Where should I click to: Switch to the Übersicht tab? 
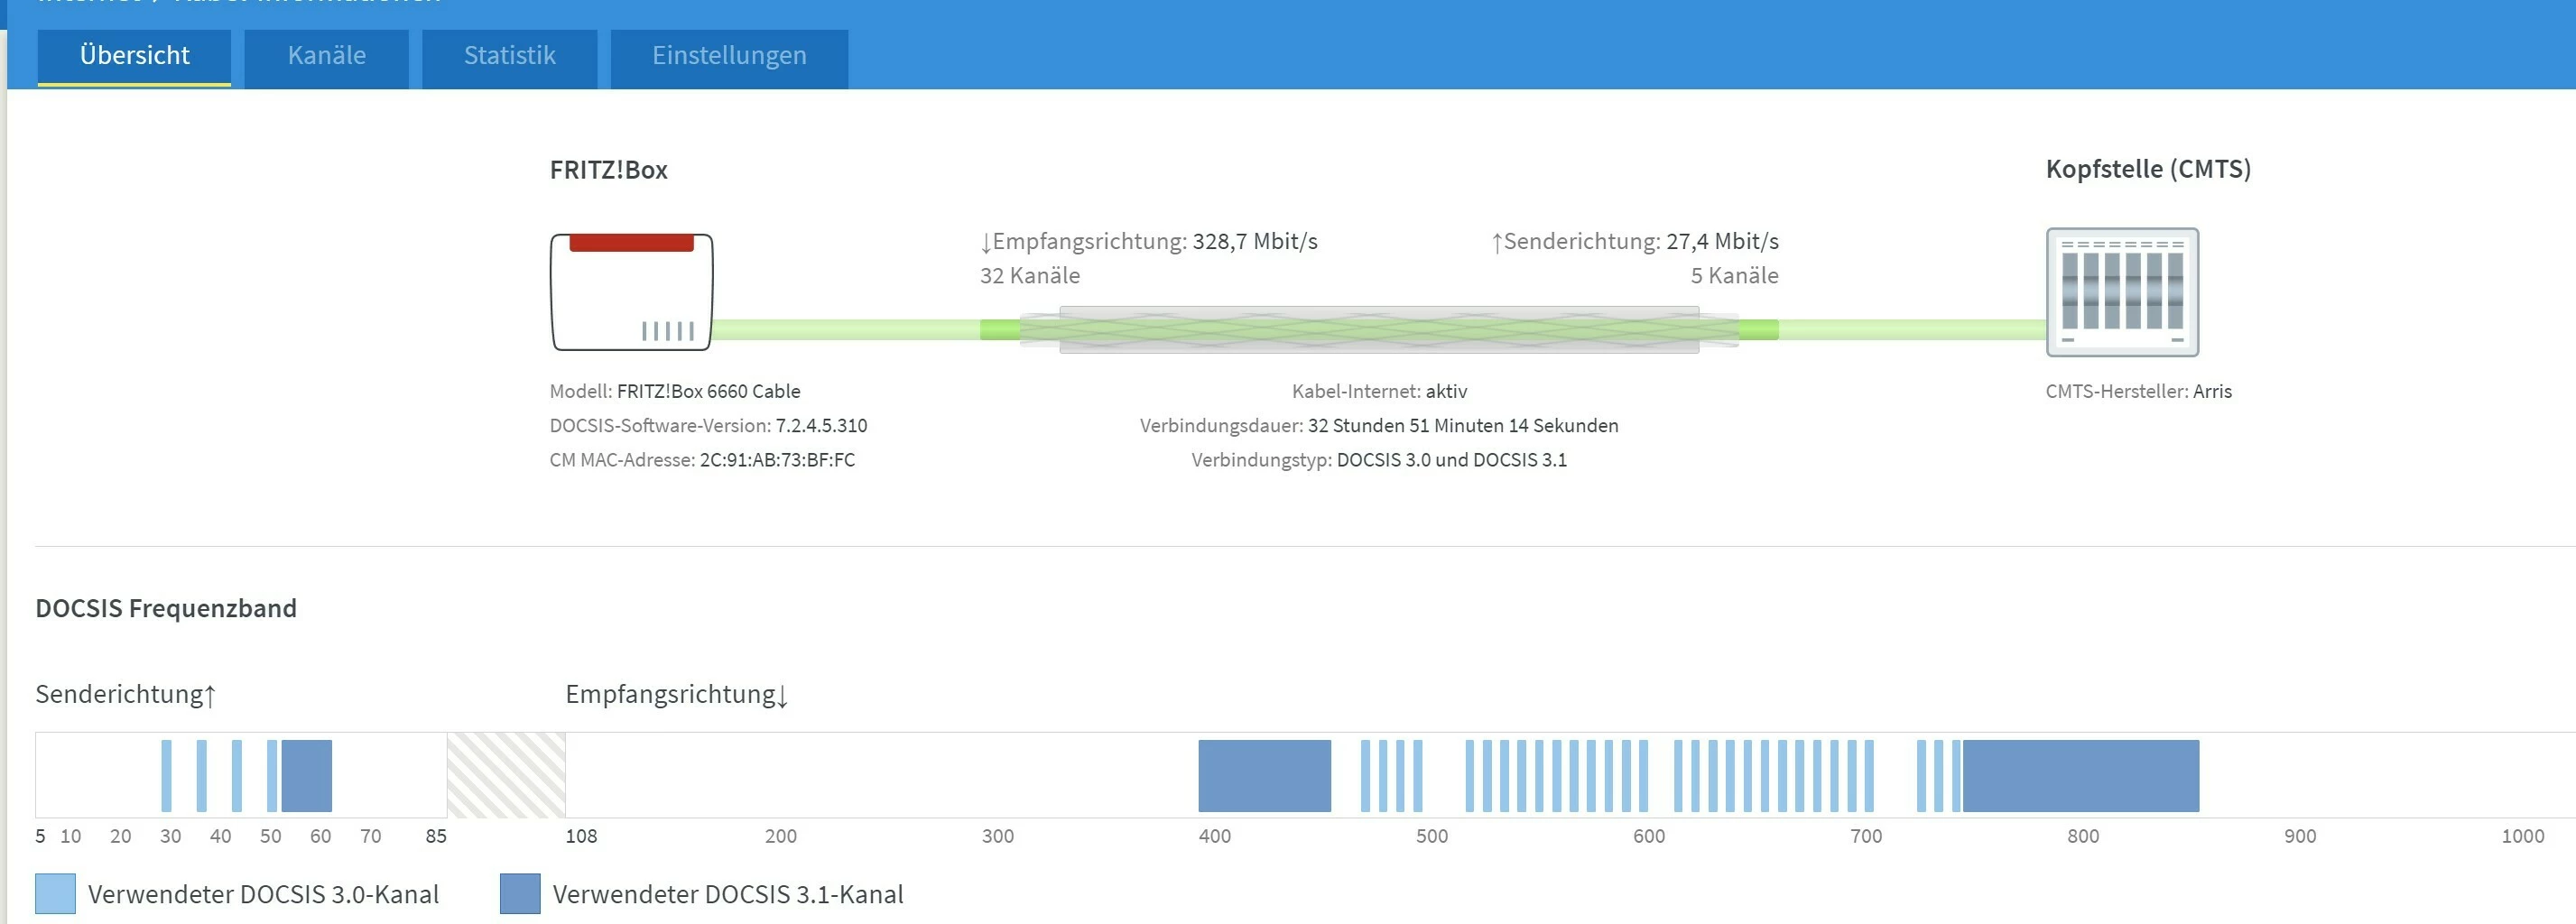pos(134,57)
